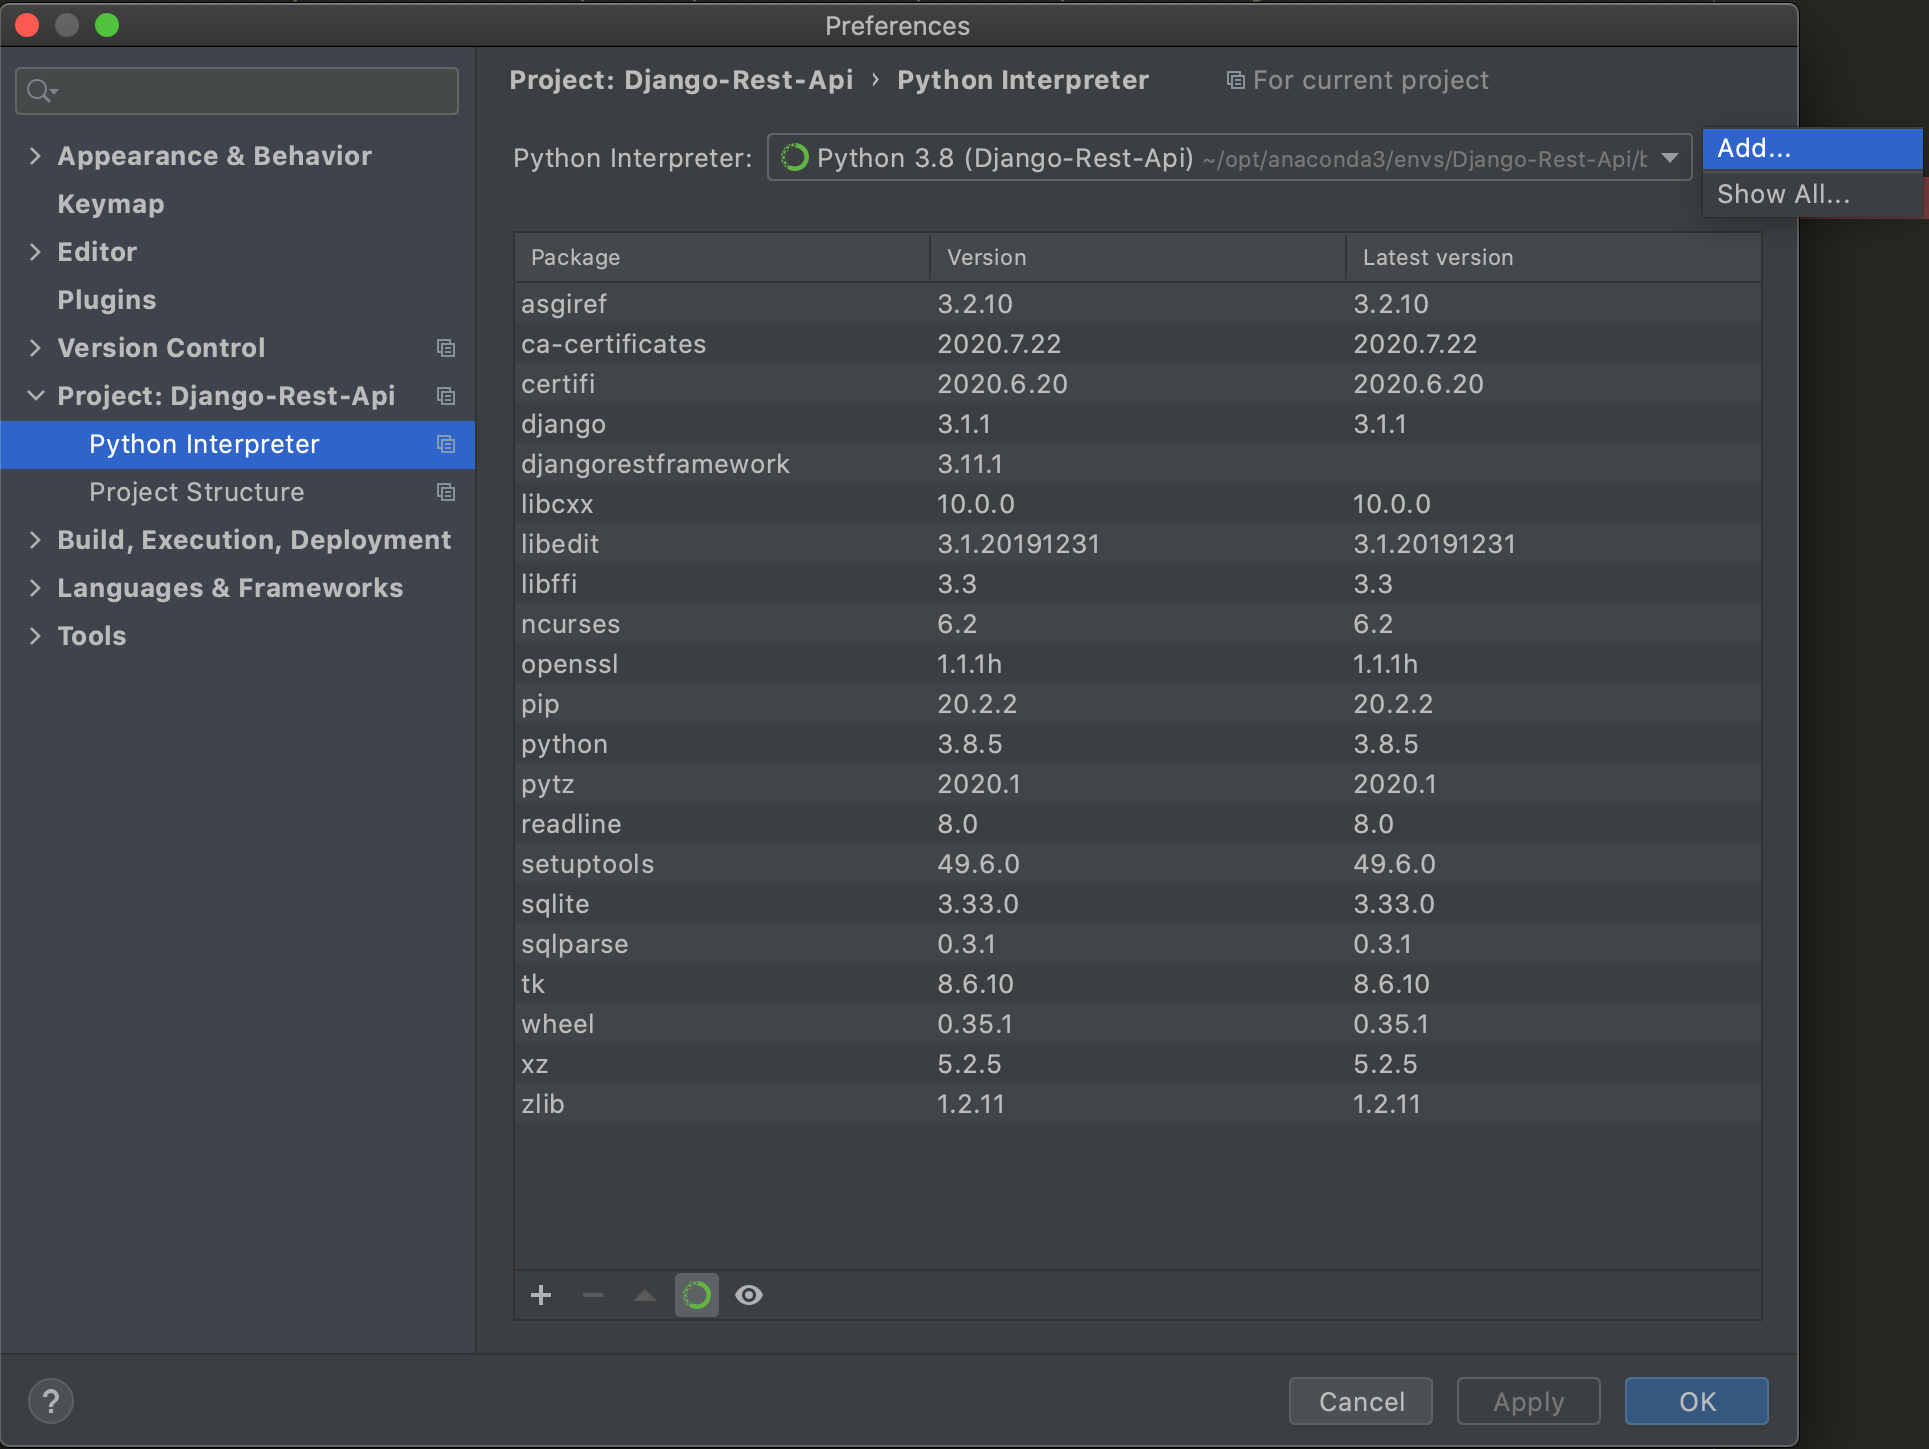Viewport: 1929px width, 1449px height.
Task: Expand the Appearance & Behavior section
Action: tap(35, 156)
